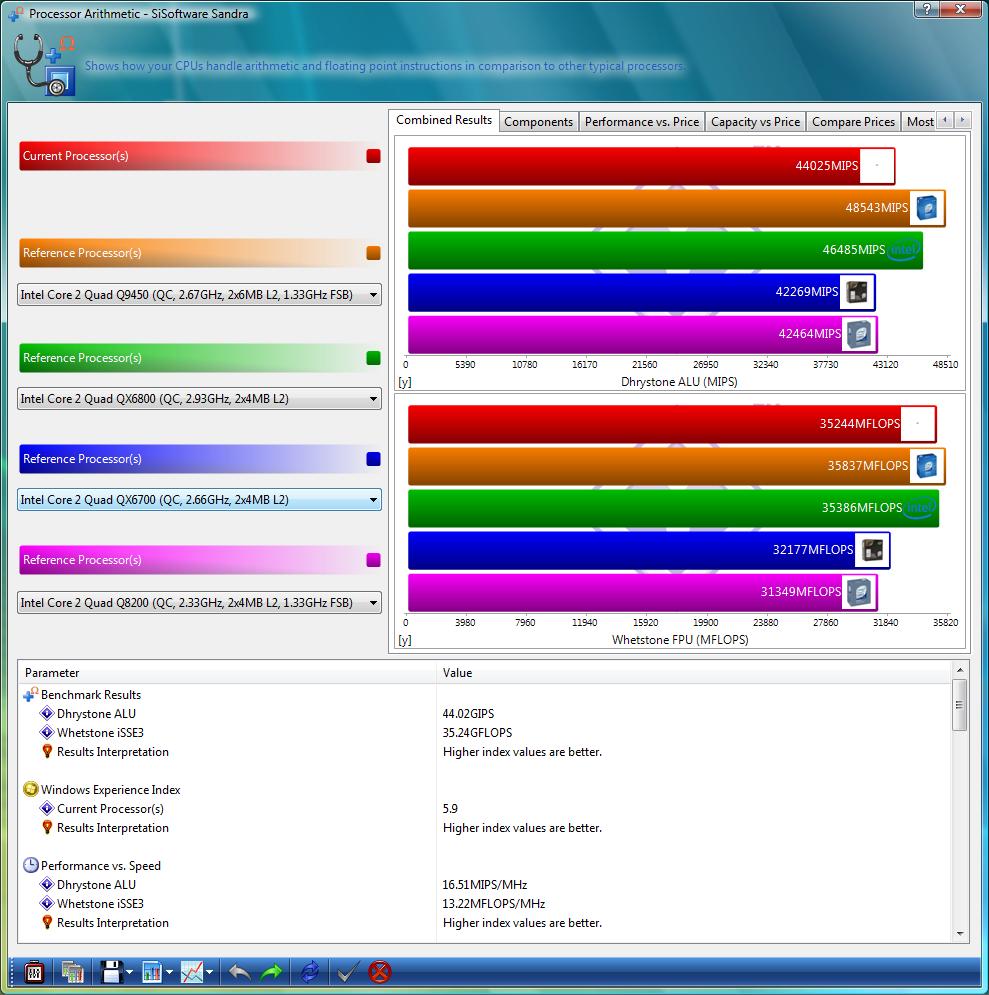Click the Intel logo on 35386MFLOPS bar
Image resolution: width=989 pixels, height=995 pixels.
tap(920, 508)
